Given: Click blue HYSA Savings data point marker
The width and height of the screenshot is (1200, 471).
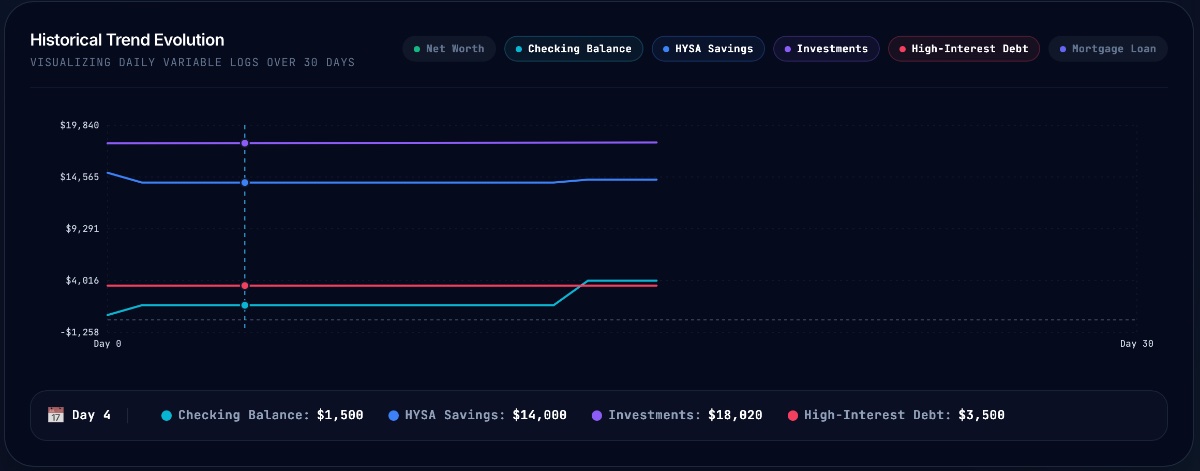Looking at the screenshot, I should (245, 183).
